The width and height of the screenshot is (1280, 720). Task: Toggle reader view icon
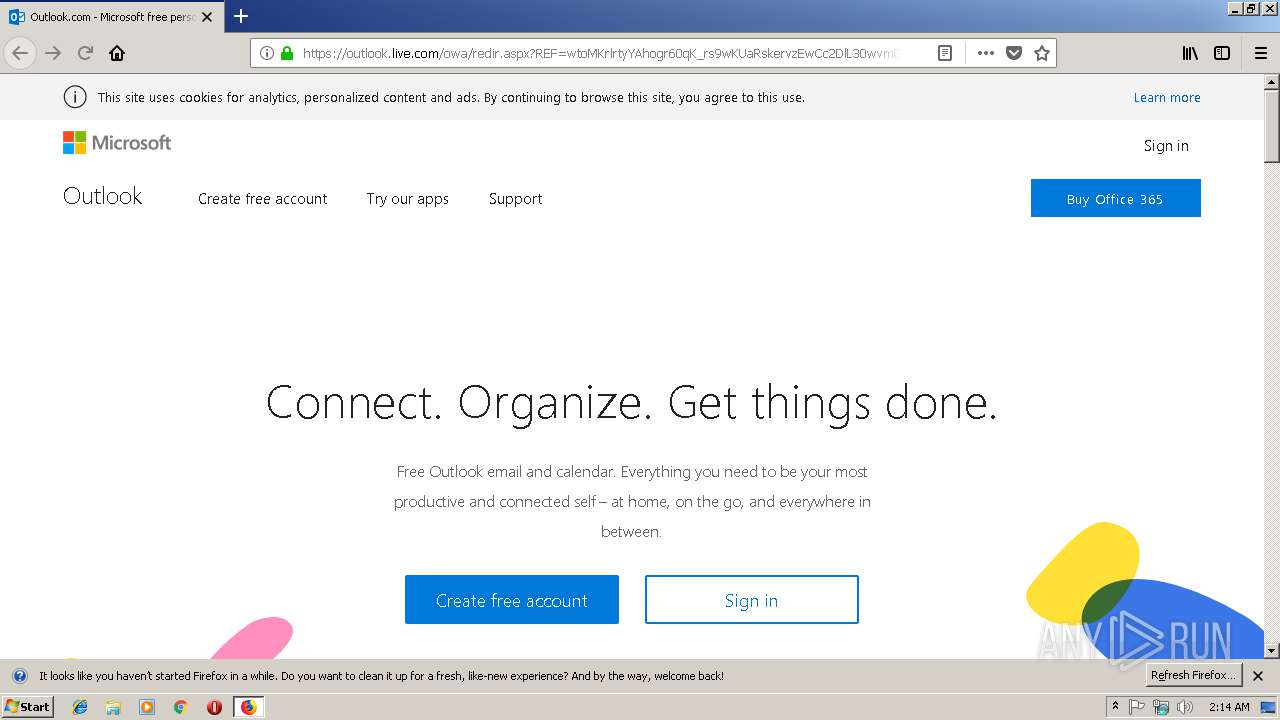click(x=944, y=53)
